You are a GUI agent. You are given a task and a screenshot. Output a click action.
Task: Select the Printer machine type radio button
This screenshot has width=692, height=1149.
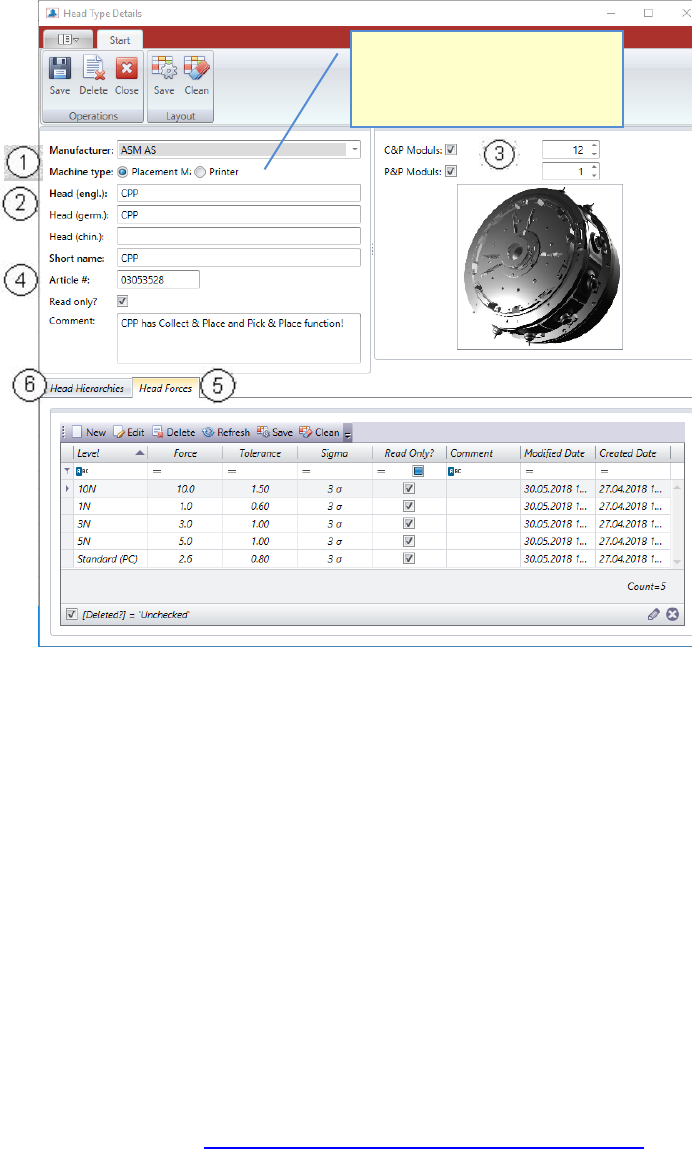(x=200, y=171)
